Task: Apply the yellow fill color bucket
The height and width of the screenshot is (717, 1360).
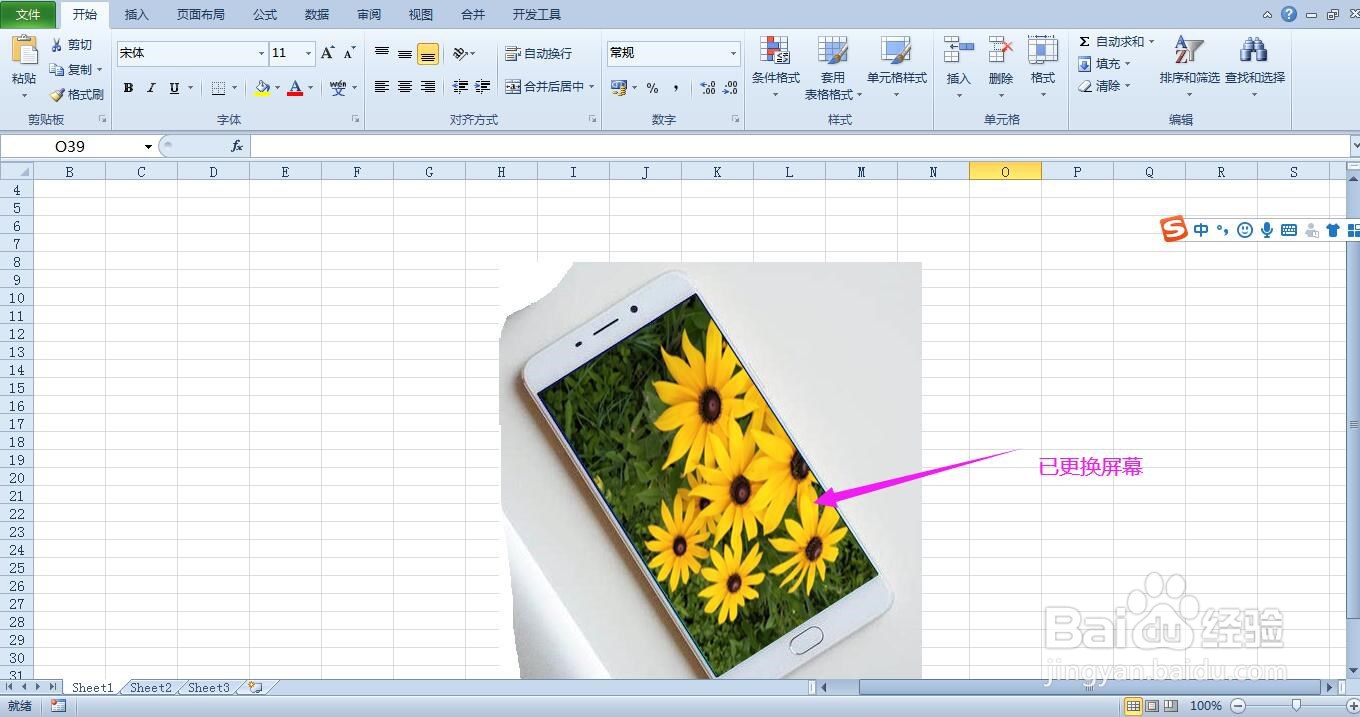Action: pos(262,88)
